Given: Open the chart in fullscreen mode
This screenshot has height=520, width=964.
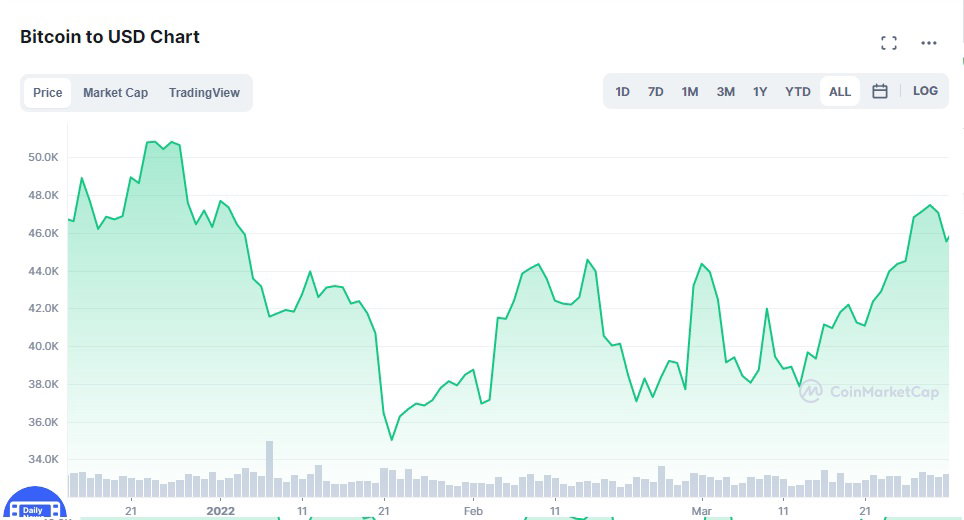Looking at the screenshot, I should (x=888, y=42).
